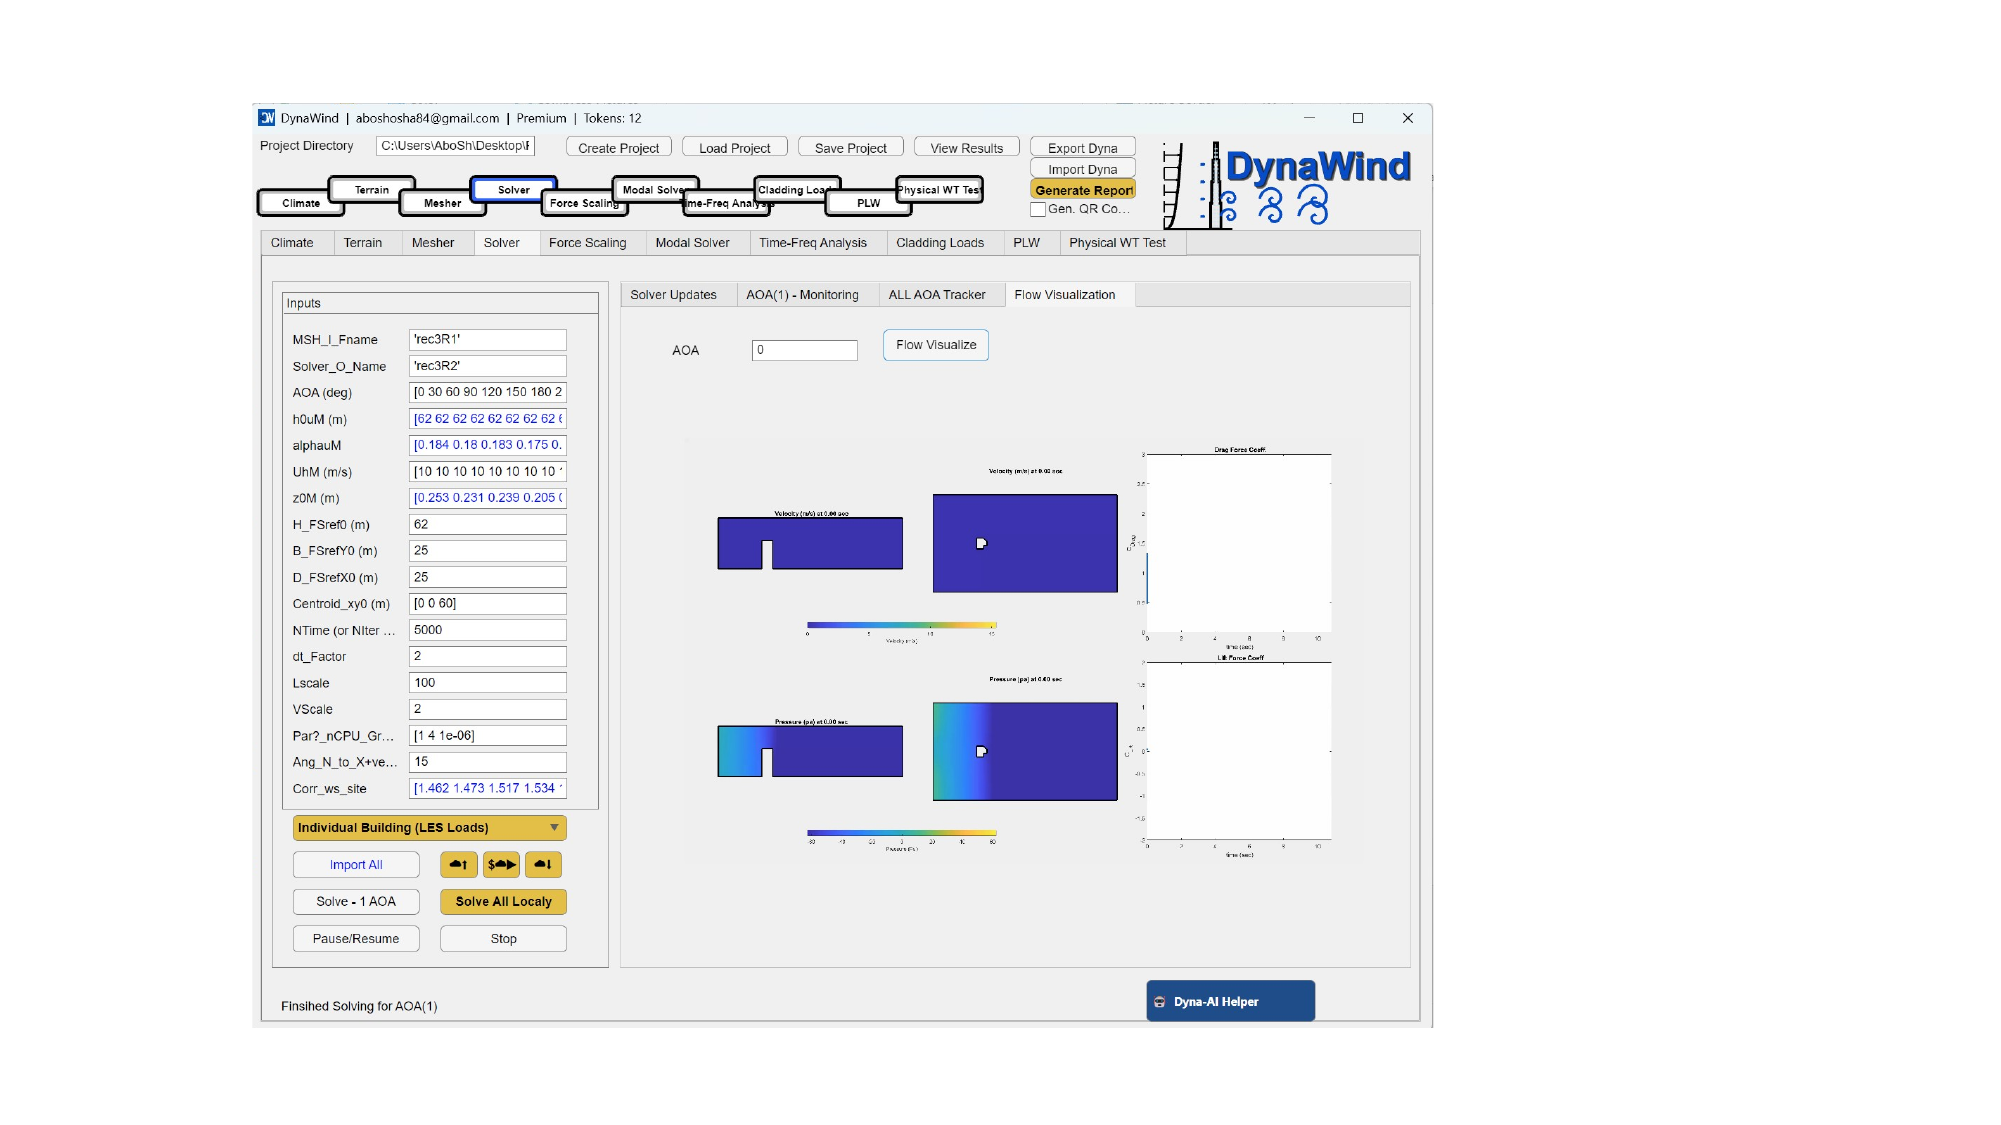Image resolution: width=2001 pixels, height=1125 pixels.
Task: Switch to the ALL AOA Tracker tab
Action: coord(936,295)
